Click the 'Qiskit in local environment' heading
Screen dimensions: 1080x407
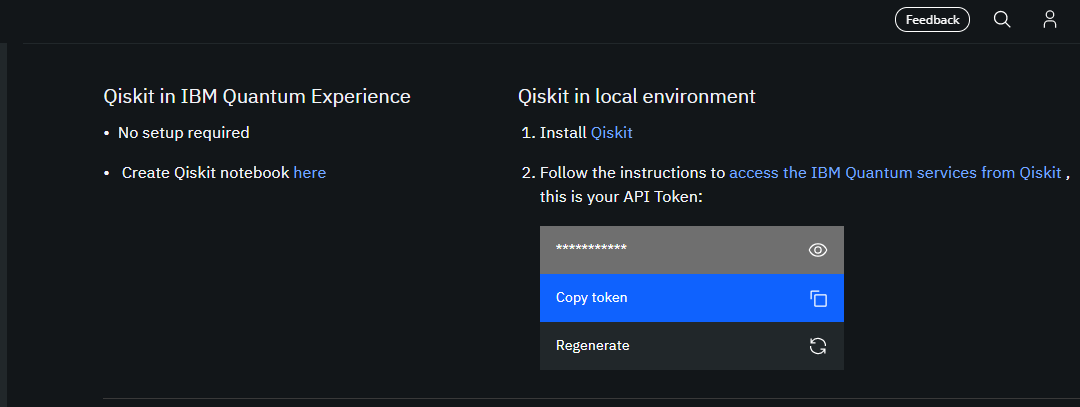tap(636, 97)
